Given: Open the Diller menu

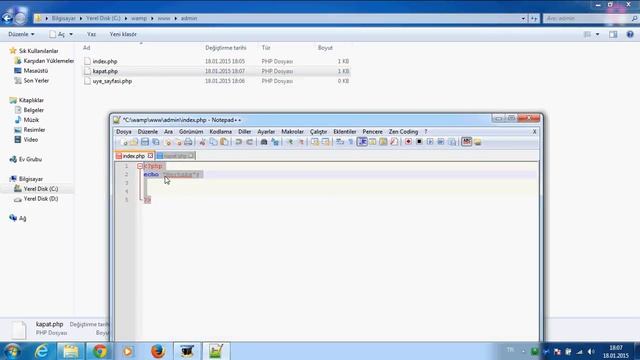Looking at the screenshot, I should [x=244, y=132].
